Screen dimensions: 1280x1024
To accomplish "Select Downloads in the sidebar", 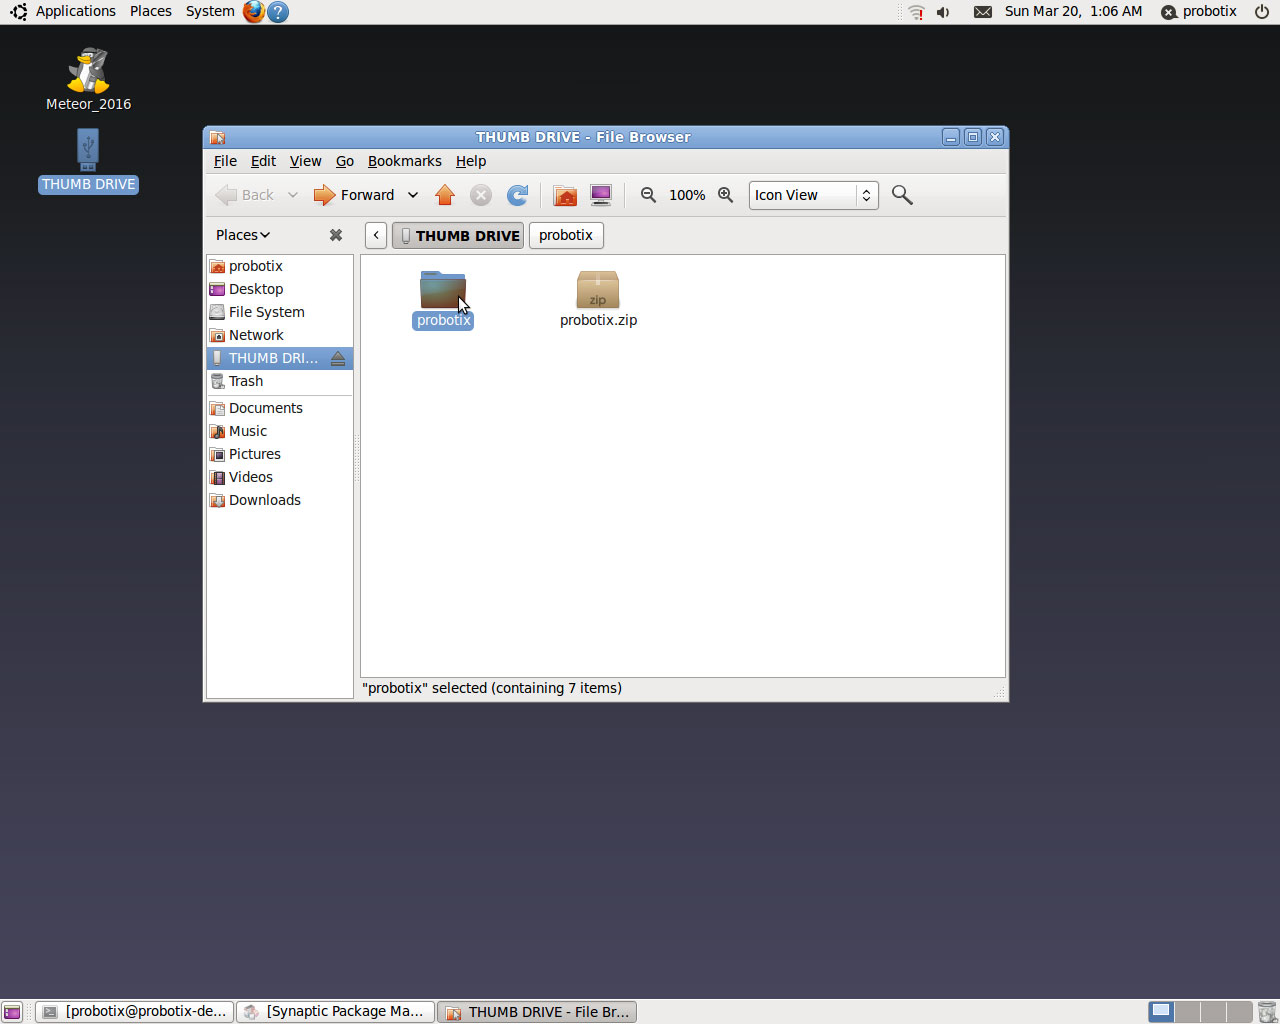I will pyautogui.click(x=264, y=500).
